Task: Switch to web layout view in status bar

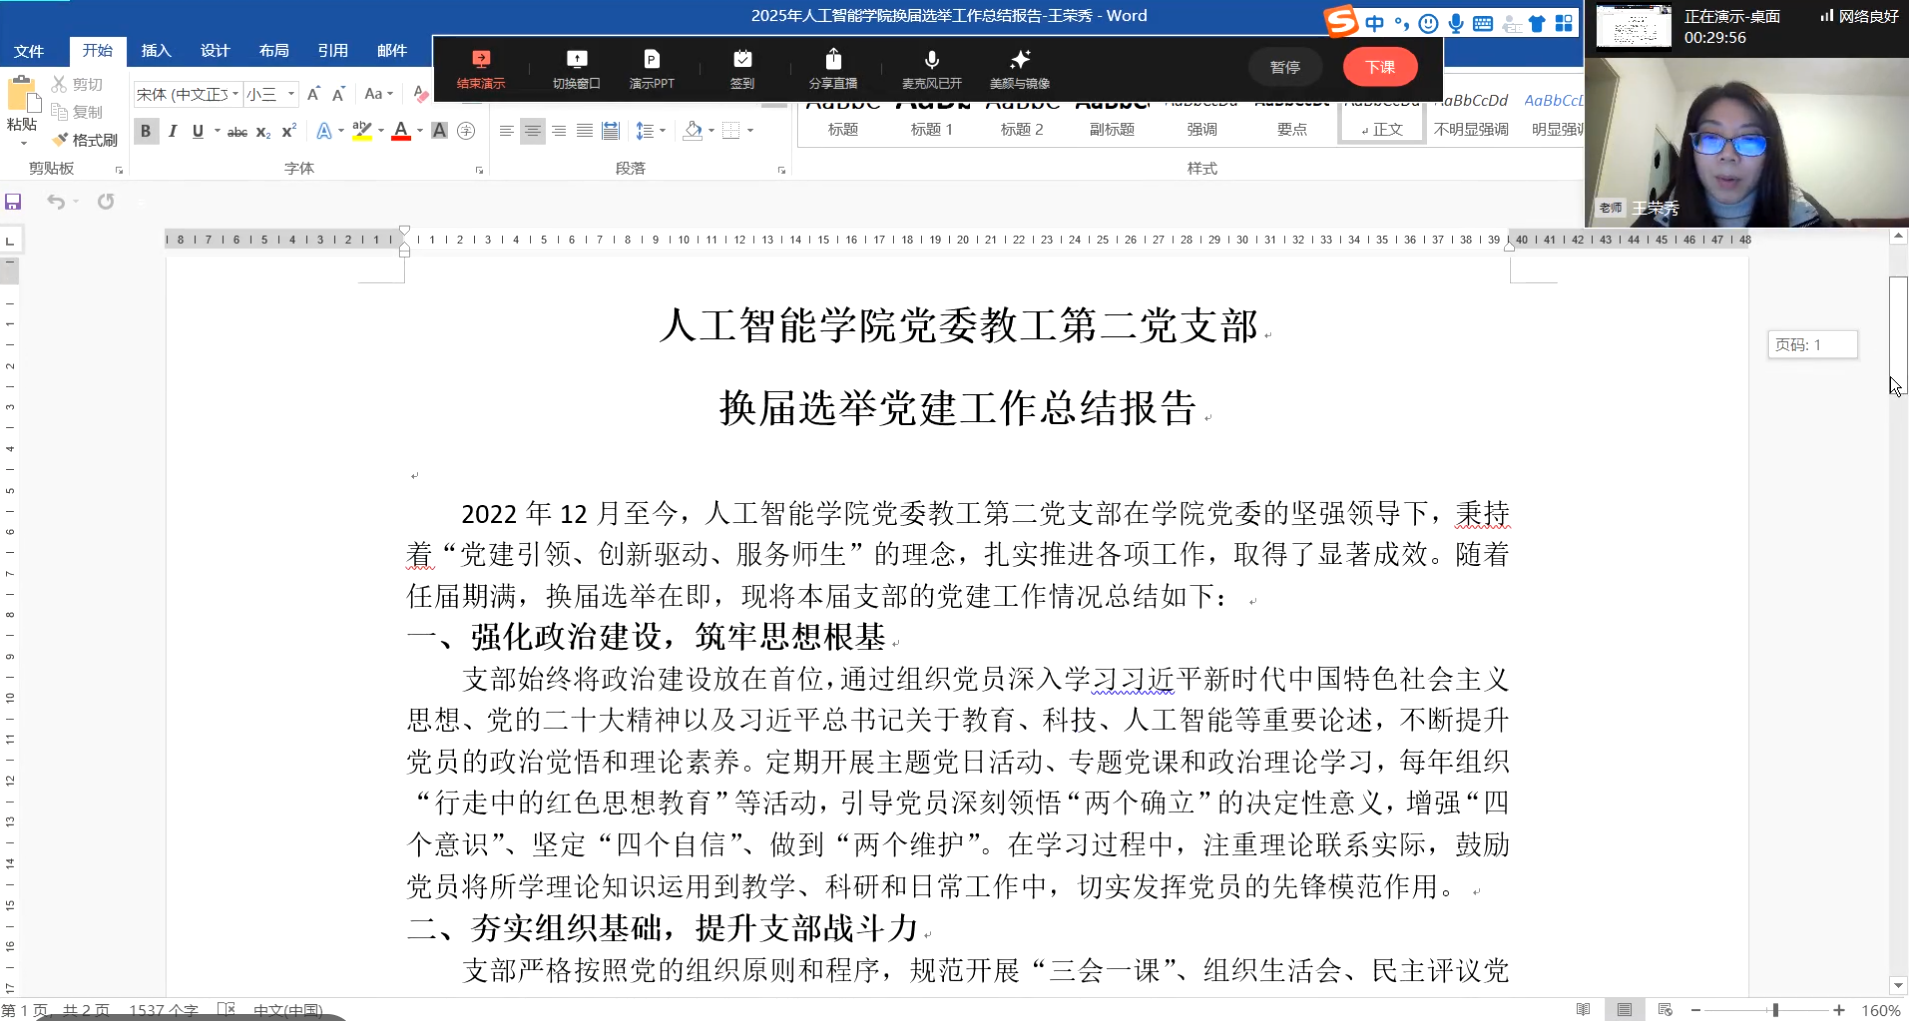Action: click(x=1665, y=1010)
